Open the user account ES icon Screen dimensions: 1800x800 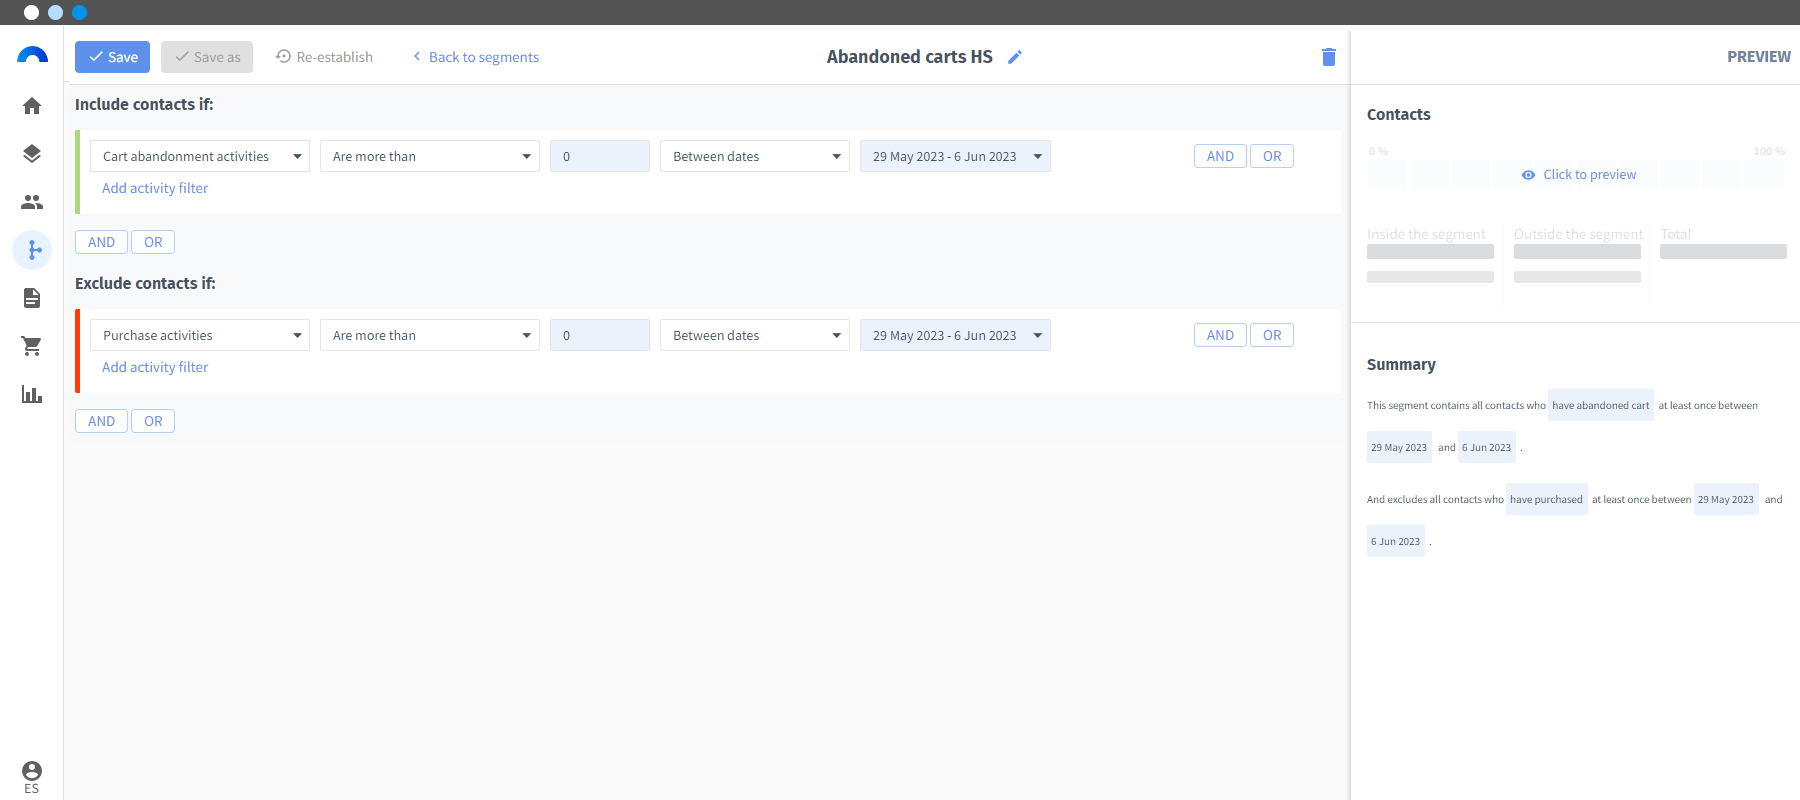pyautogui.click(x=32, y=776)
